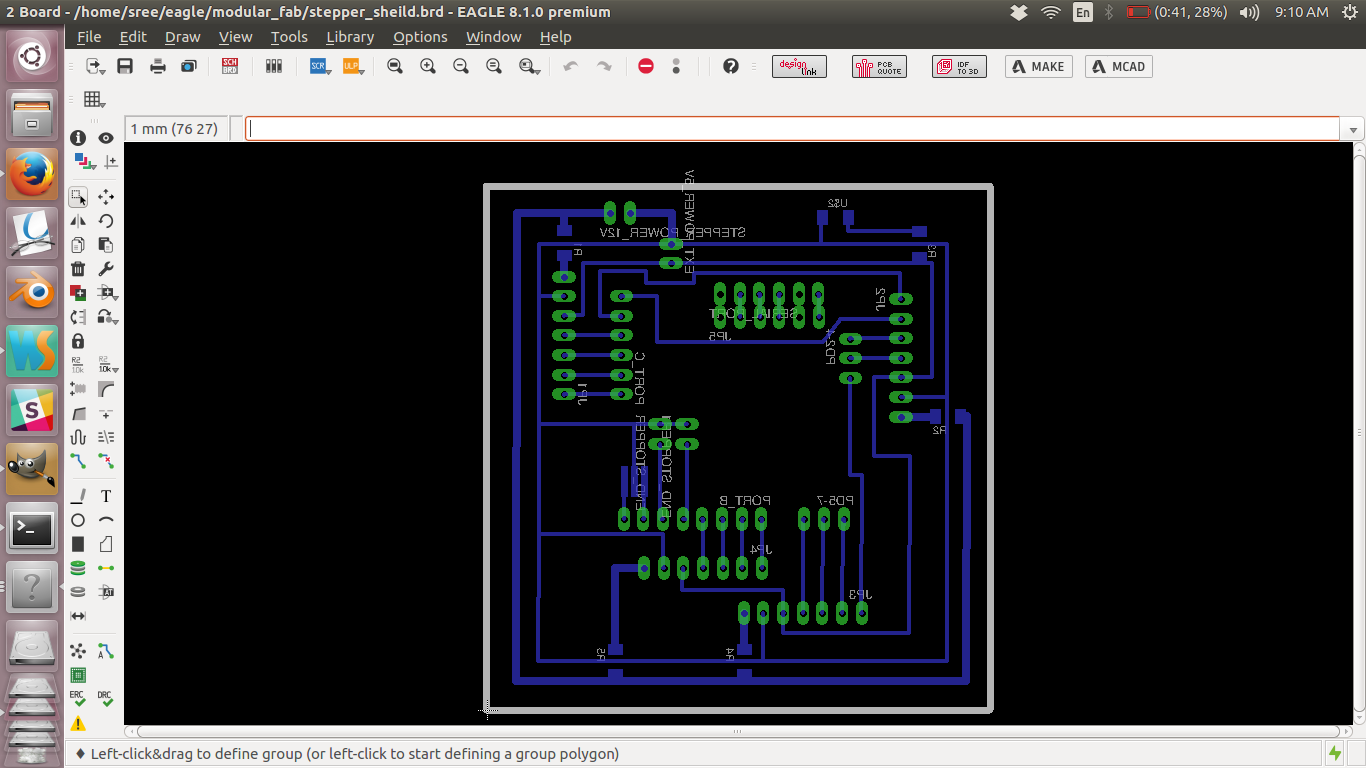Click the Show (eye) tool
The image size is (1366, 768).
pyautogui.click(x=106, y=138)
